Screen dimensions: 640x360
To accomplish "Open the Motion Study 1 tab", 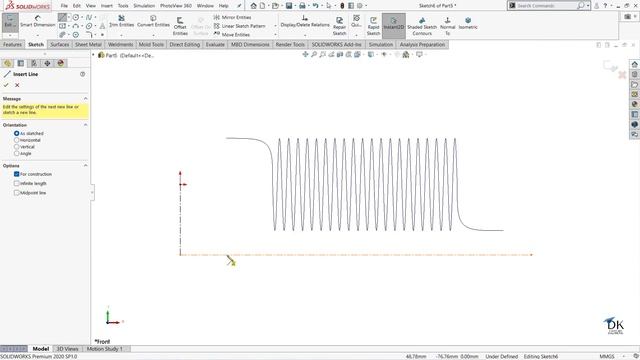I will [105, 349].
